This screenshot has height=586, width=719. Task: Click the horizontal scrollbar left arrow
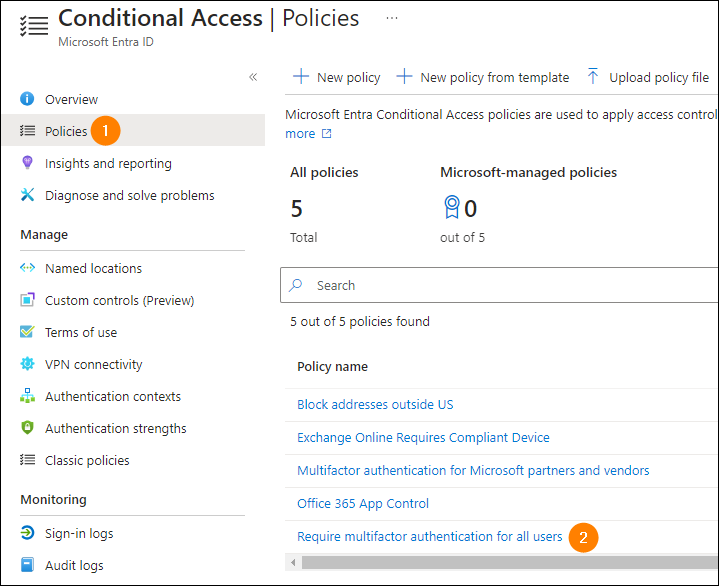293,562
